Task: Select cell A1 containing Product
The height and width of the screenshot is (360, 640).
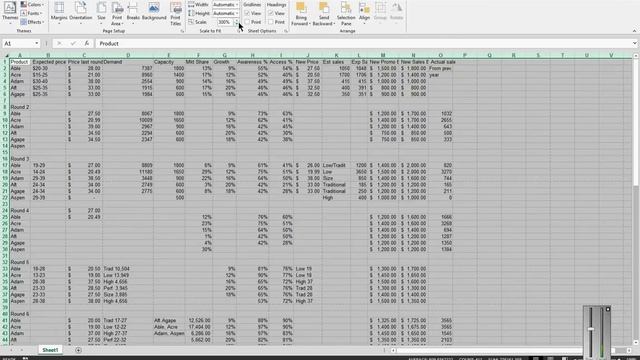Action: click(x=20, y=62)
